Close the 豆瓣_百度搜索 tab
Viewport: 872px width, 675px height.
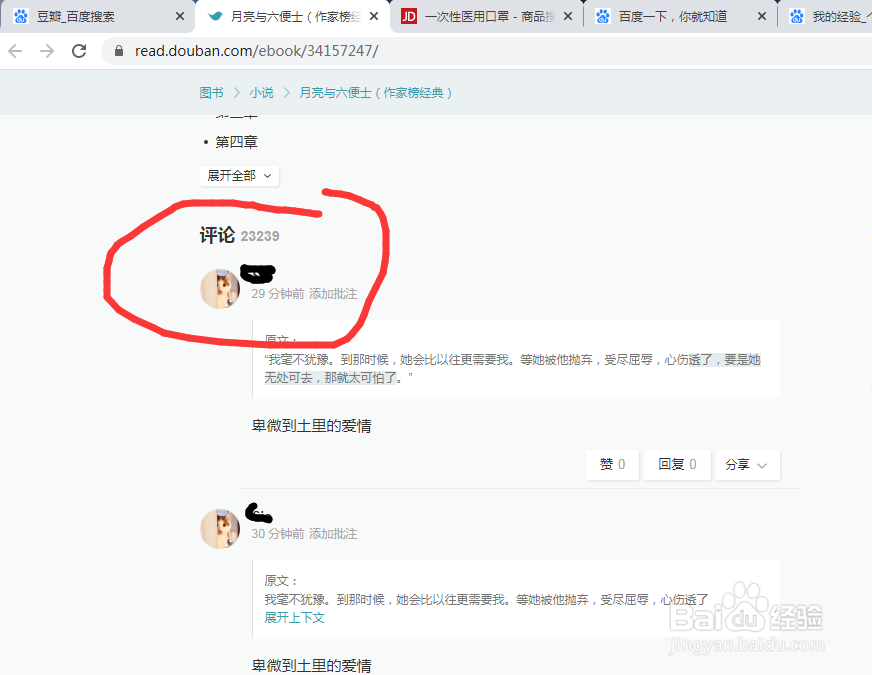(180, 17)
